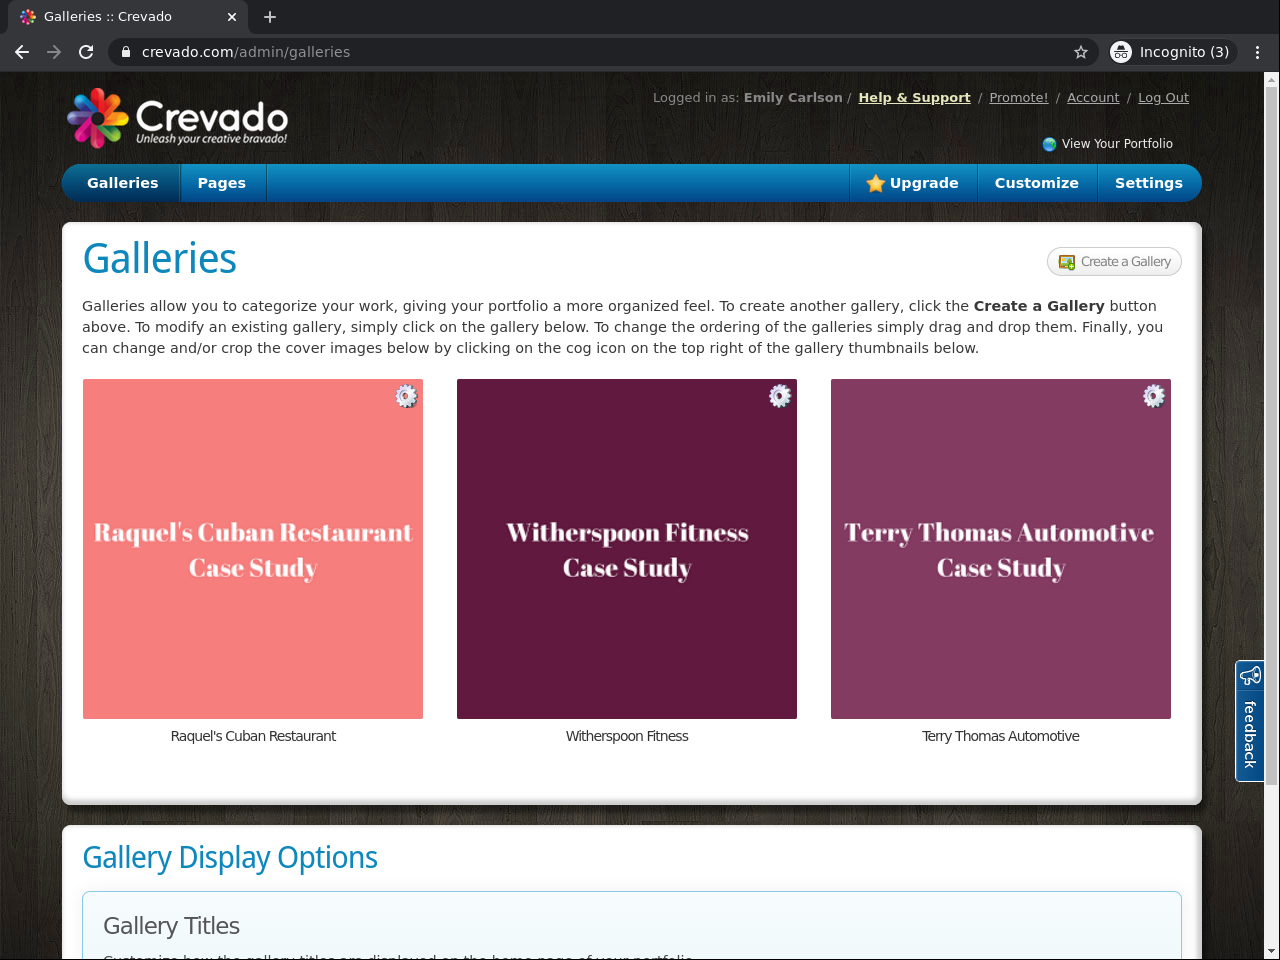Image resolution: width=1280 pixels, height=960 pixels.
Task: Click the megaphone icon on feedback tab
Action: pos(1250,676)
